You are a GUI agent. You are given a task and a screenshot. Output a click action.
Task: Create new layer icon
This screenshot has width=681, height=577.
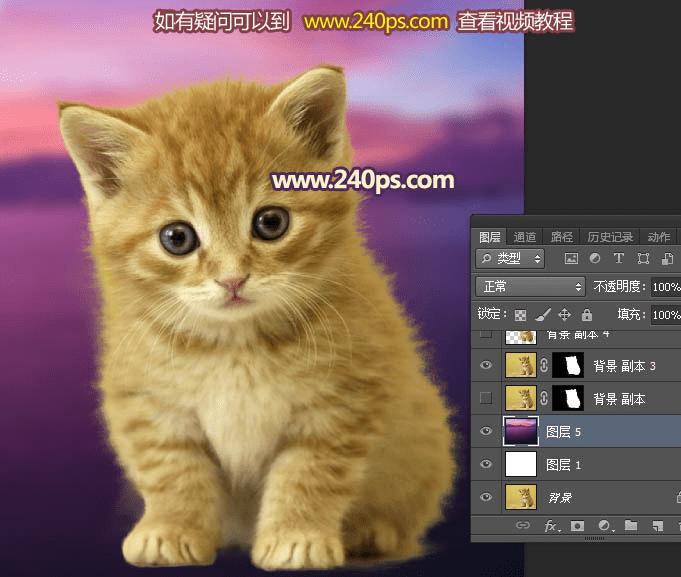pyautogui.click(x=658, y=526)
